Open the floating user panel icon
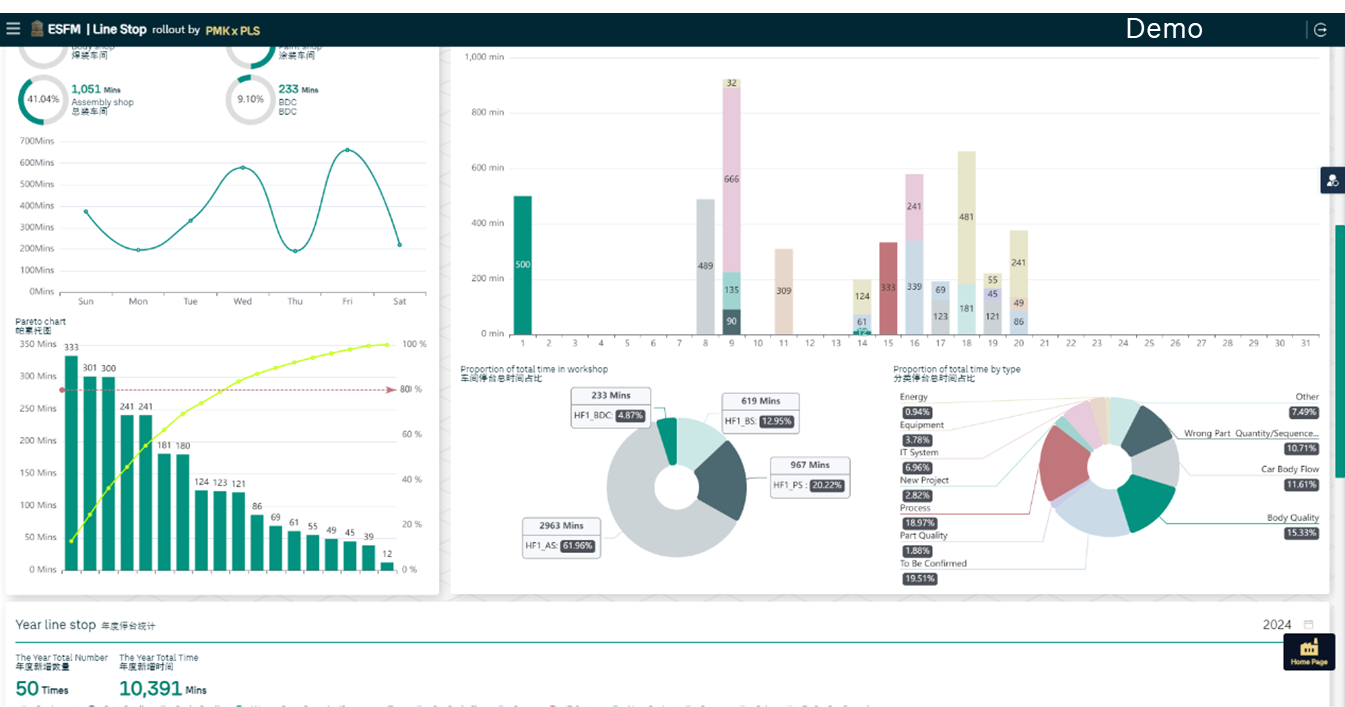 click(x=1332, y=180)
